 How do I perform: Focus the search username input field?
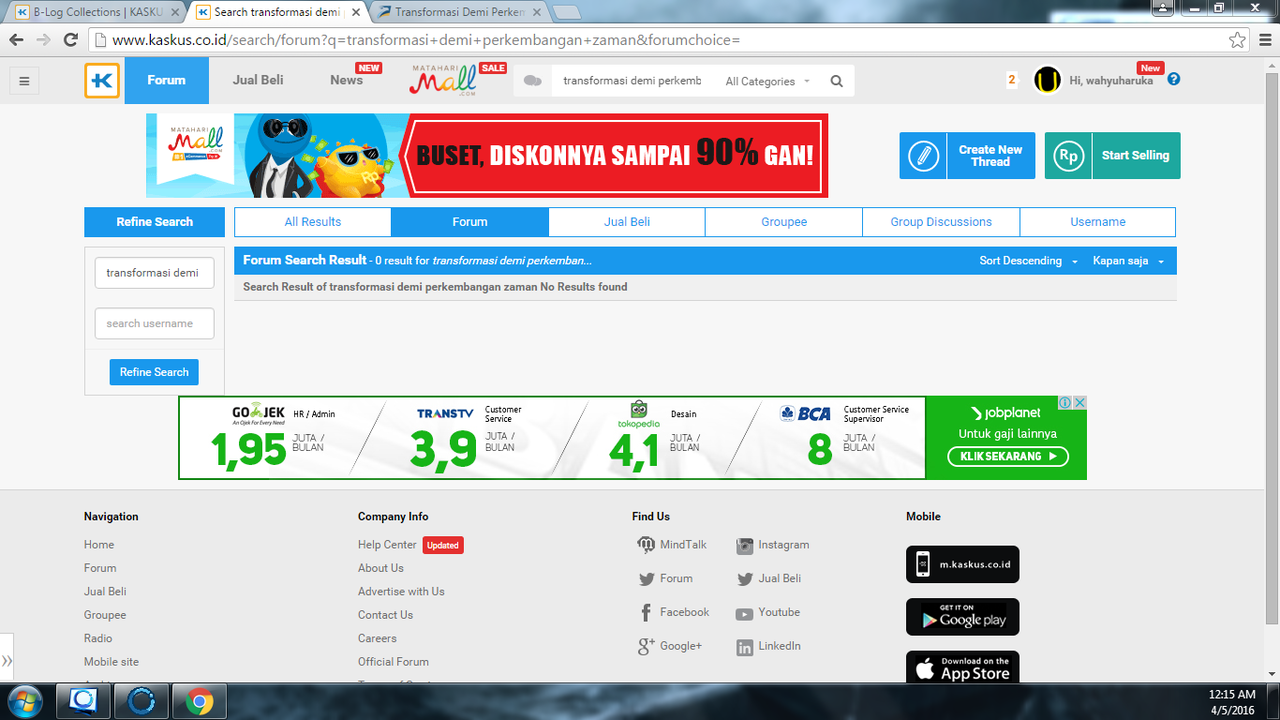(x=154, y=324)
